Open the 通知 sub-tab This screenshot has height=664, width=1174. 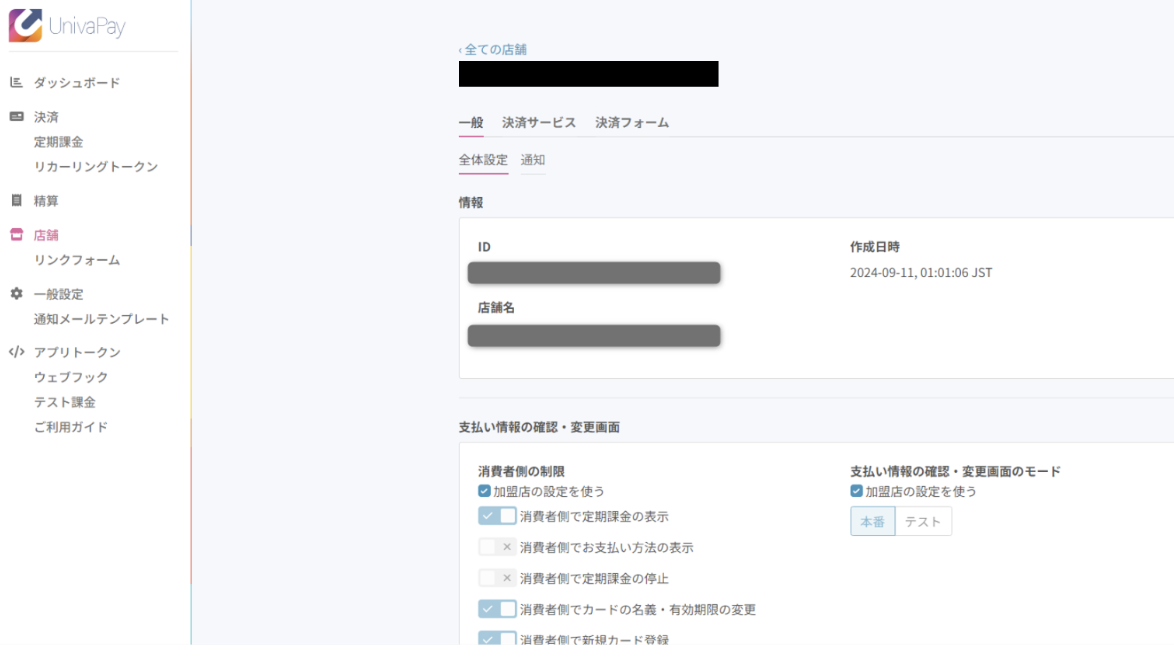tap(533, 160)
